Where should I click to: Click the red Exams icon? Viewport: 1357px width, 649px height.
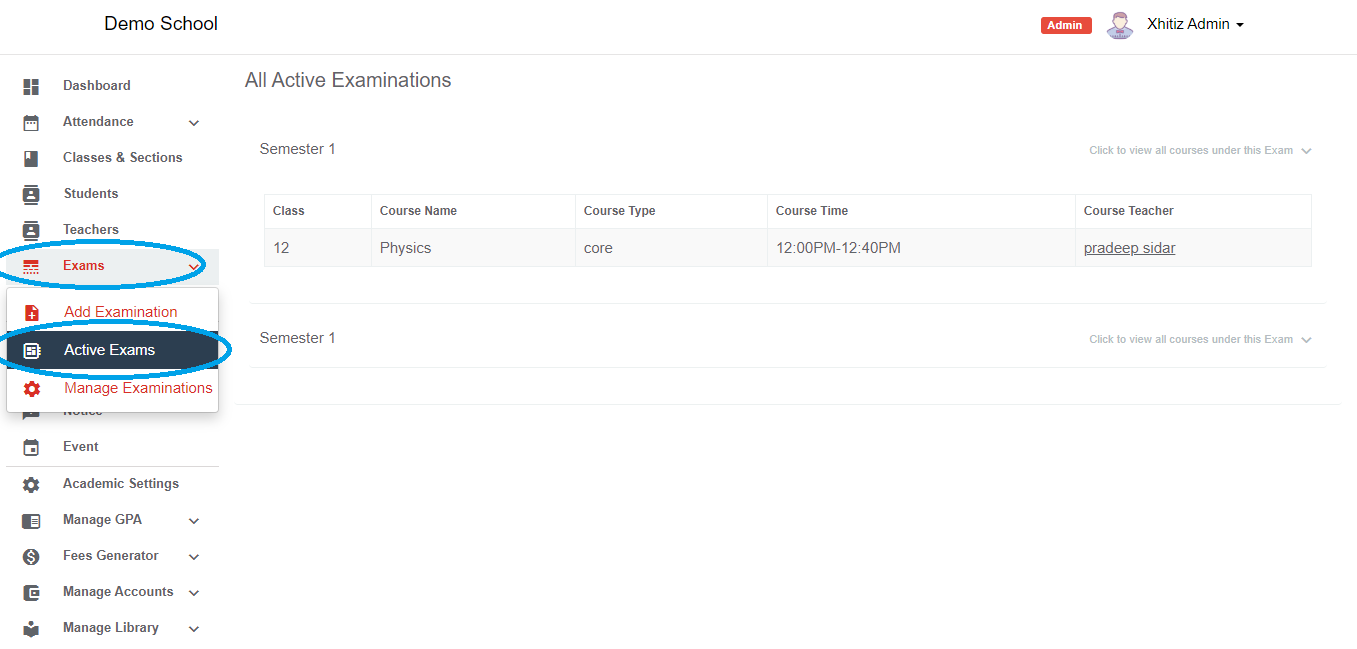point(31,267)
